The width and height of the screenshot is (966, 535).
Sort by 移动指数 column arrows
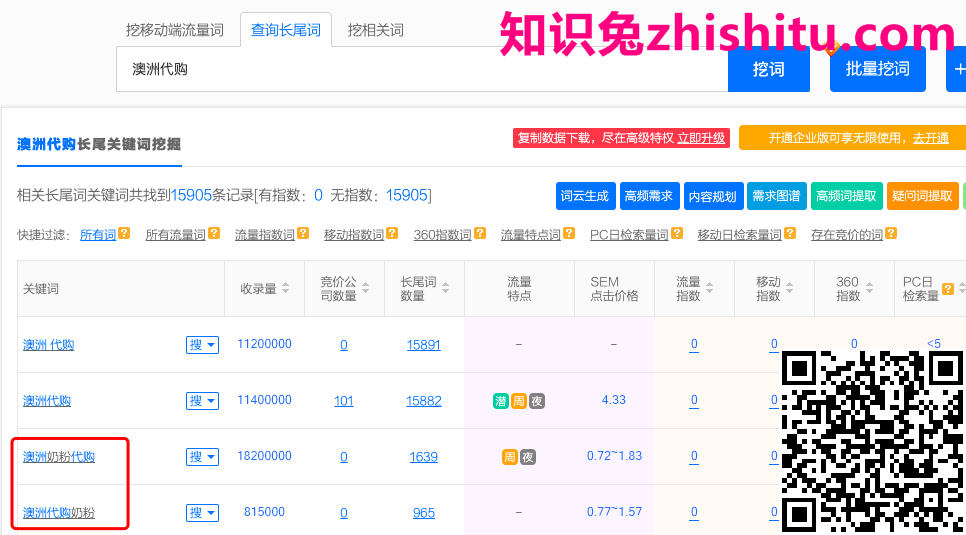pos(789,288)
